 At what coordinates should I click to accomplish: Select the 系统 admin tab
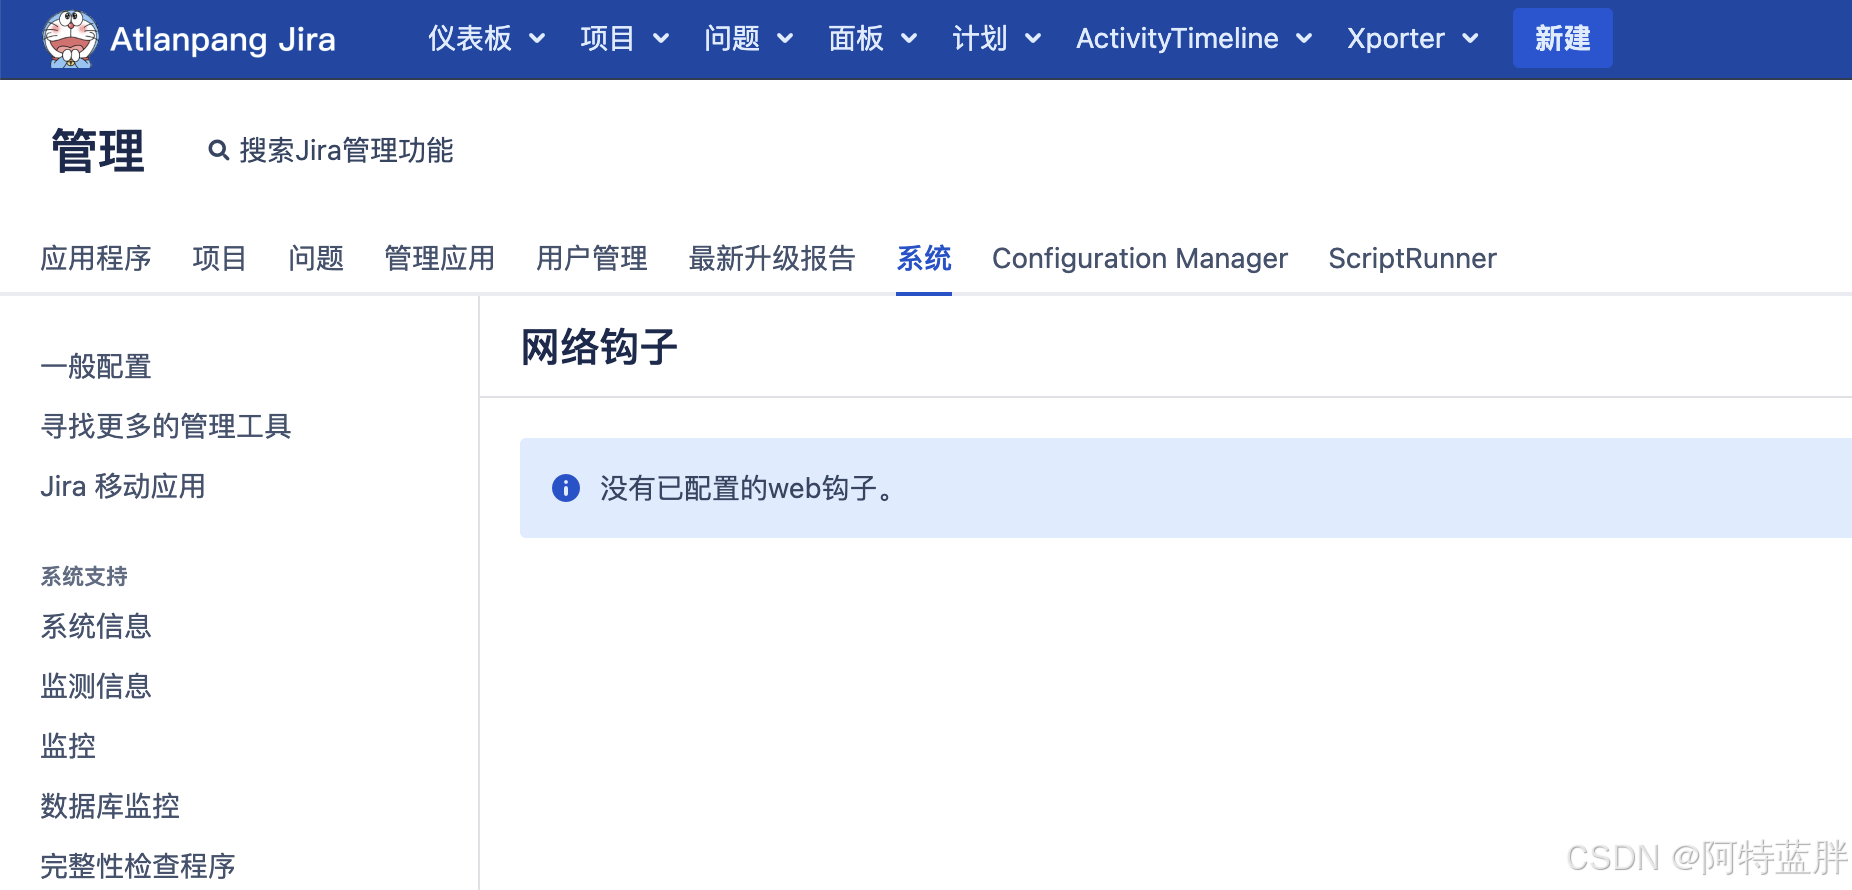click(x=924, y=259)
